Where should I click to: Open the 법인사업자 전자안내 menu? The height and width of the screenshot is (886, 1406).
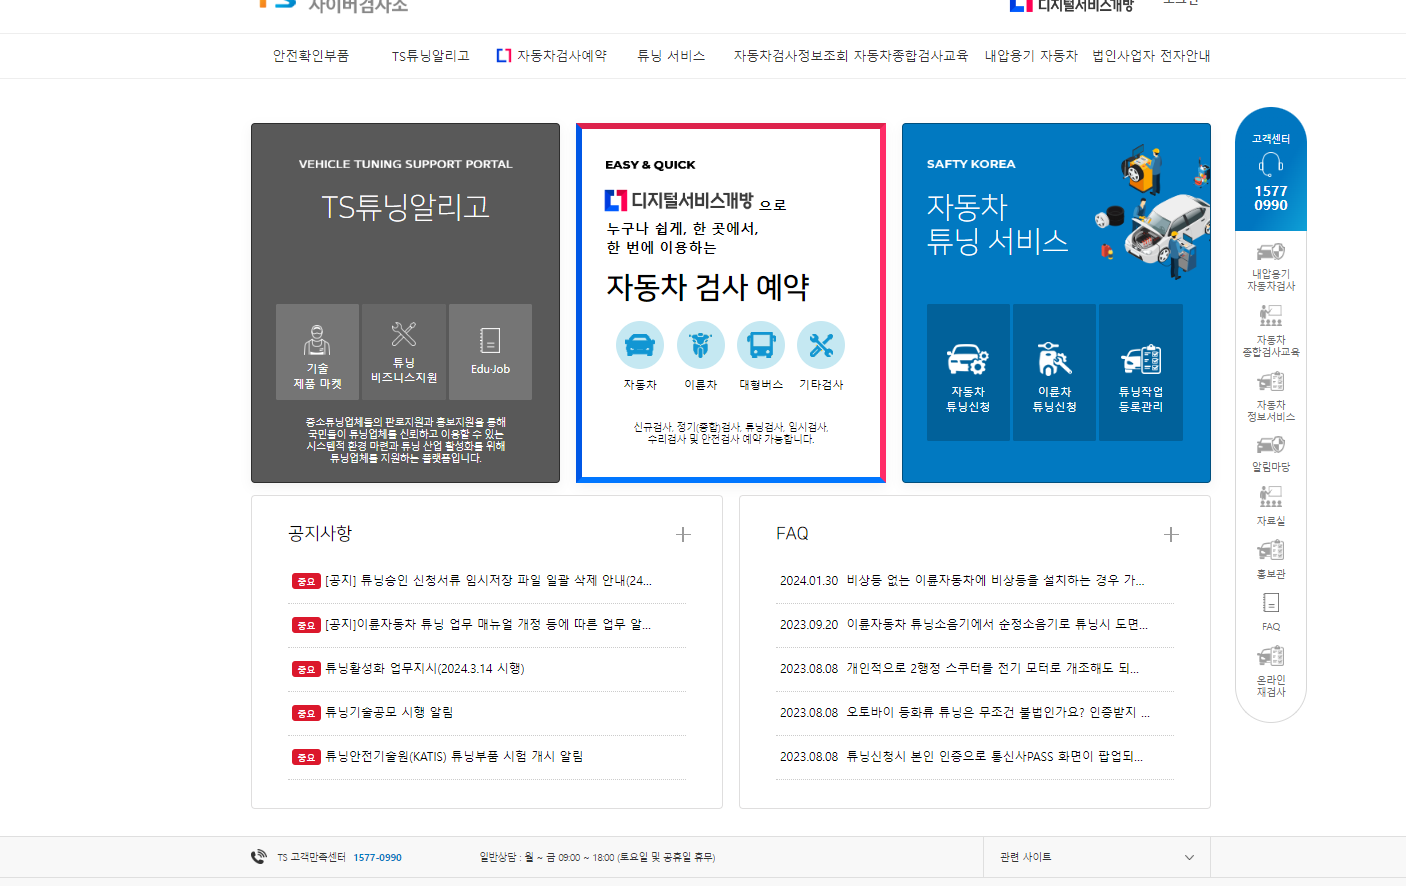[x=1151, y=56]
